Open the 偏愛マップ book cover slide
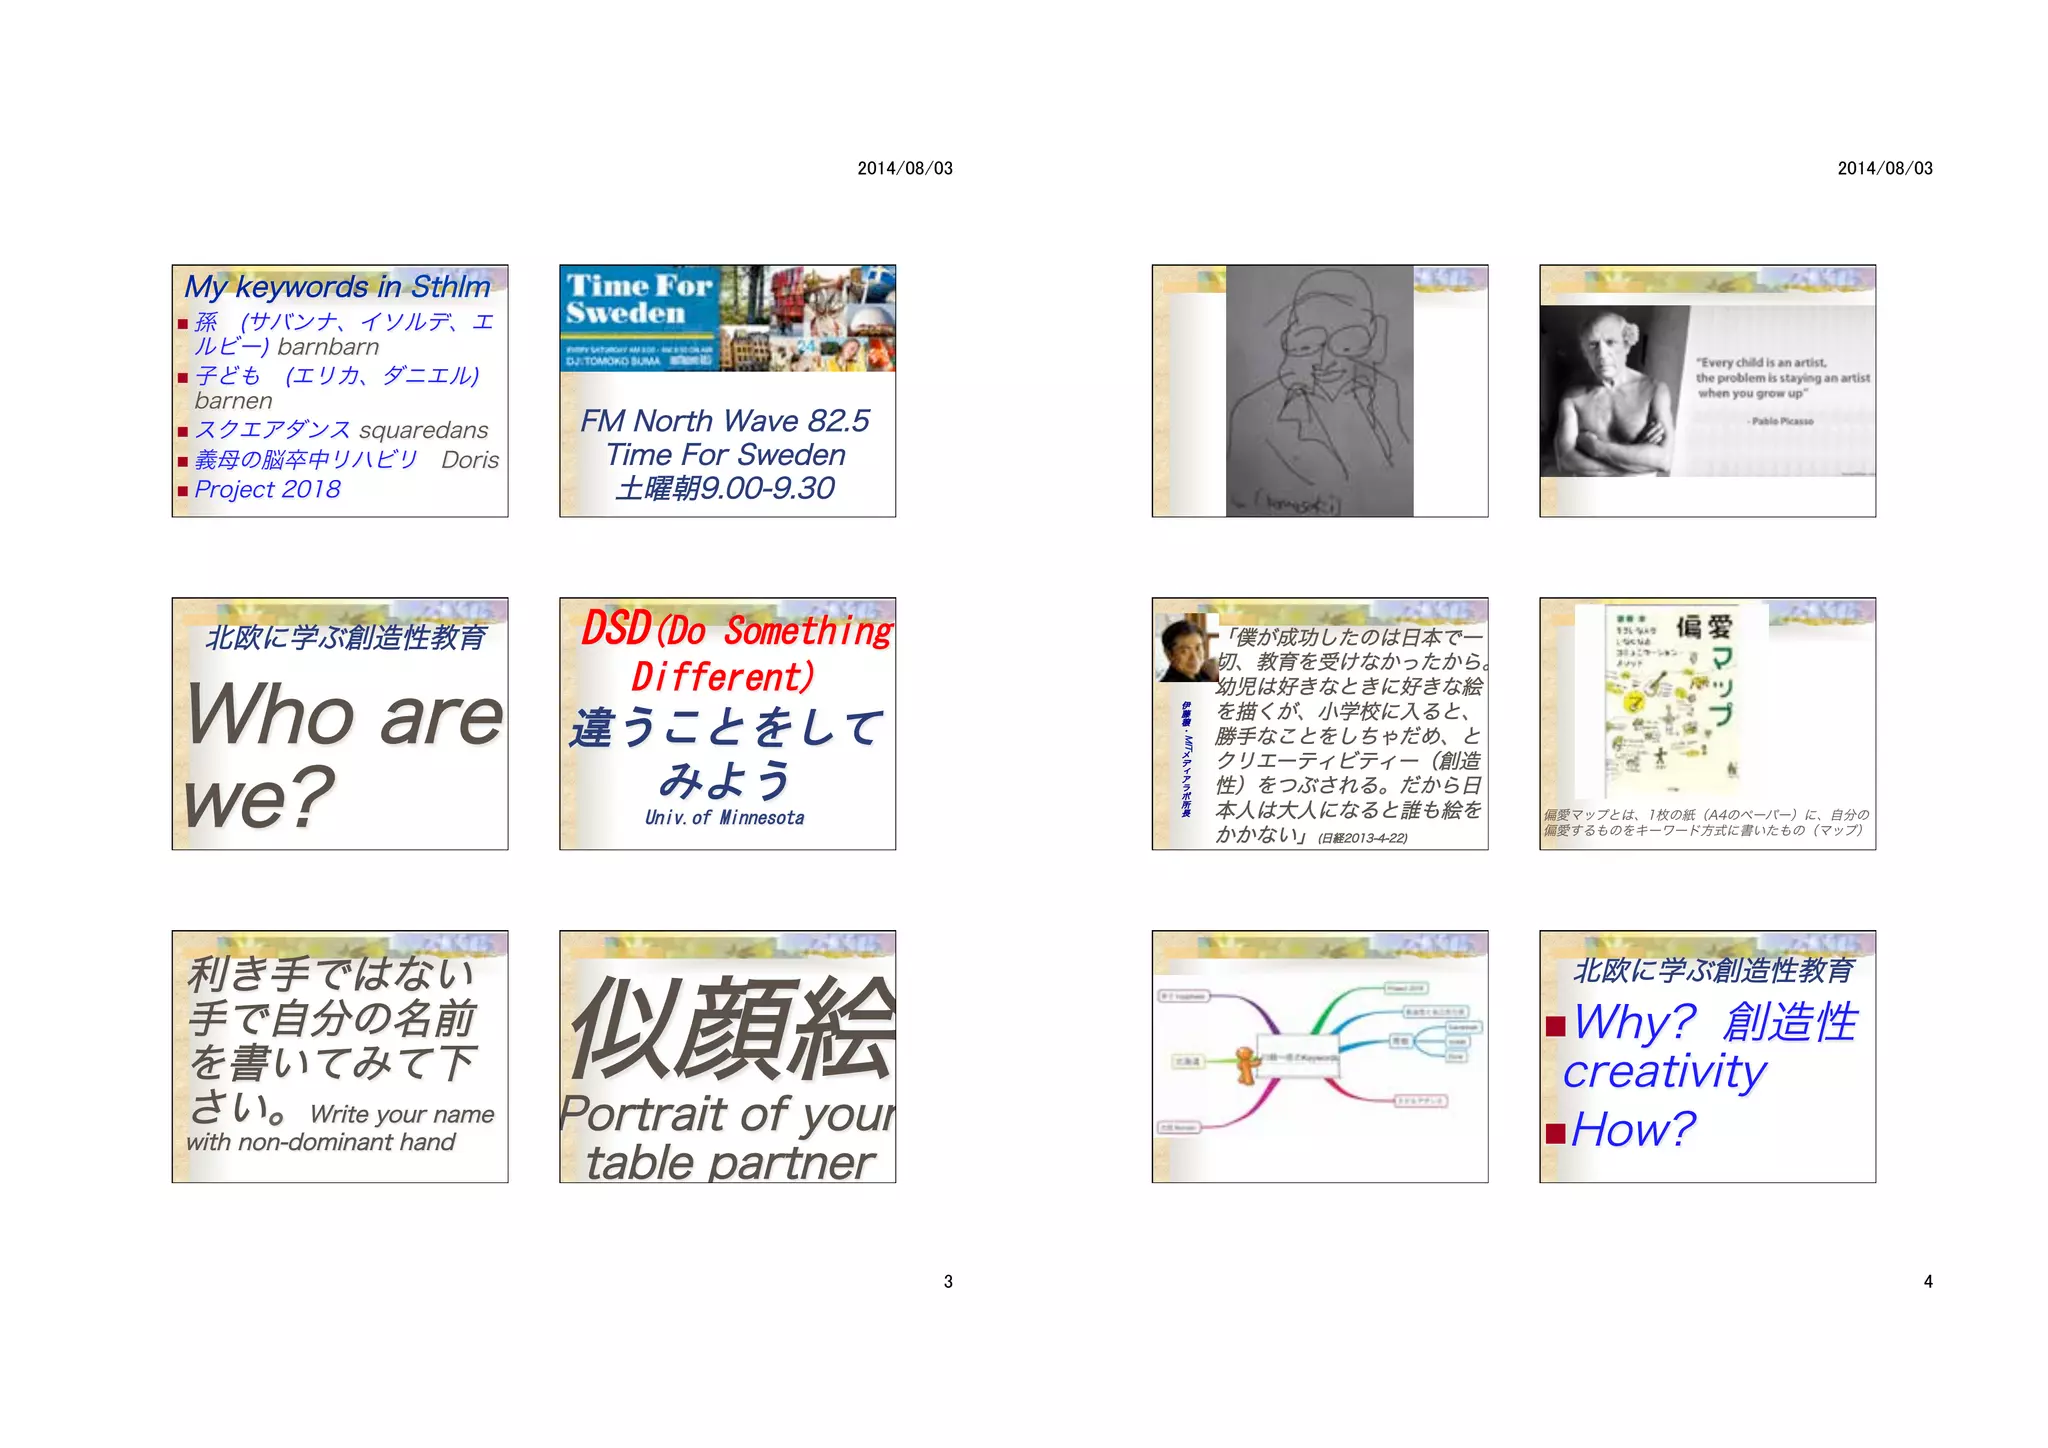This screenshot has width=2048, height=1448. 1707,724
